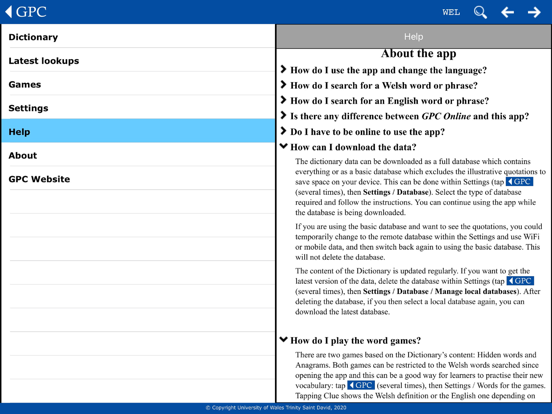Expand 'search for an English word' question
This screenshot has width=552, height=414.
click(x=385, y=101)
